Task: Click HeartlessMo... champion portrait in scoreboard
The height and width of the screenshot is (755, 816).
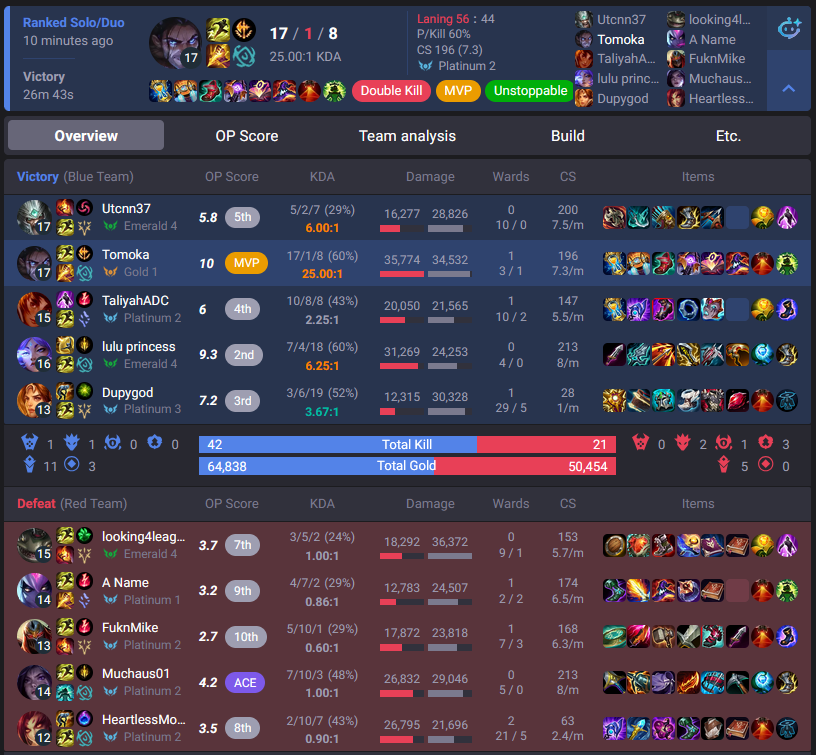Action: click(x=34, y=728)
